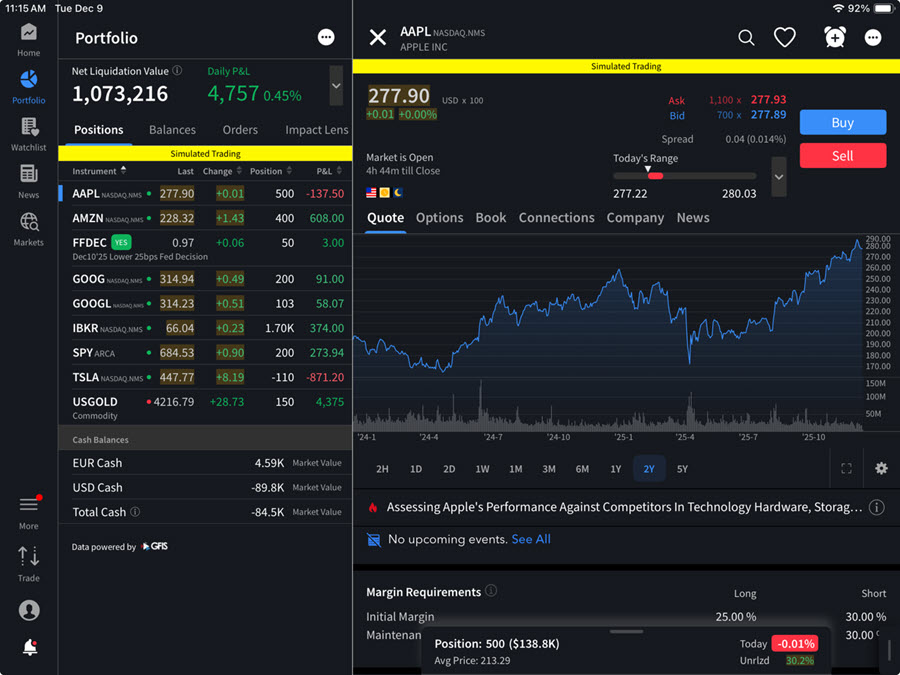Open the Options tab for AAPL
Image resolution: width=900 pixels, height=675 pixels.
point(439,218)
